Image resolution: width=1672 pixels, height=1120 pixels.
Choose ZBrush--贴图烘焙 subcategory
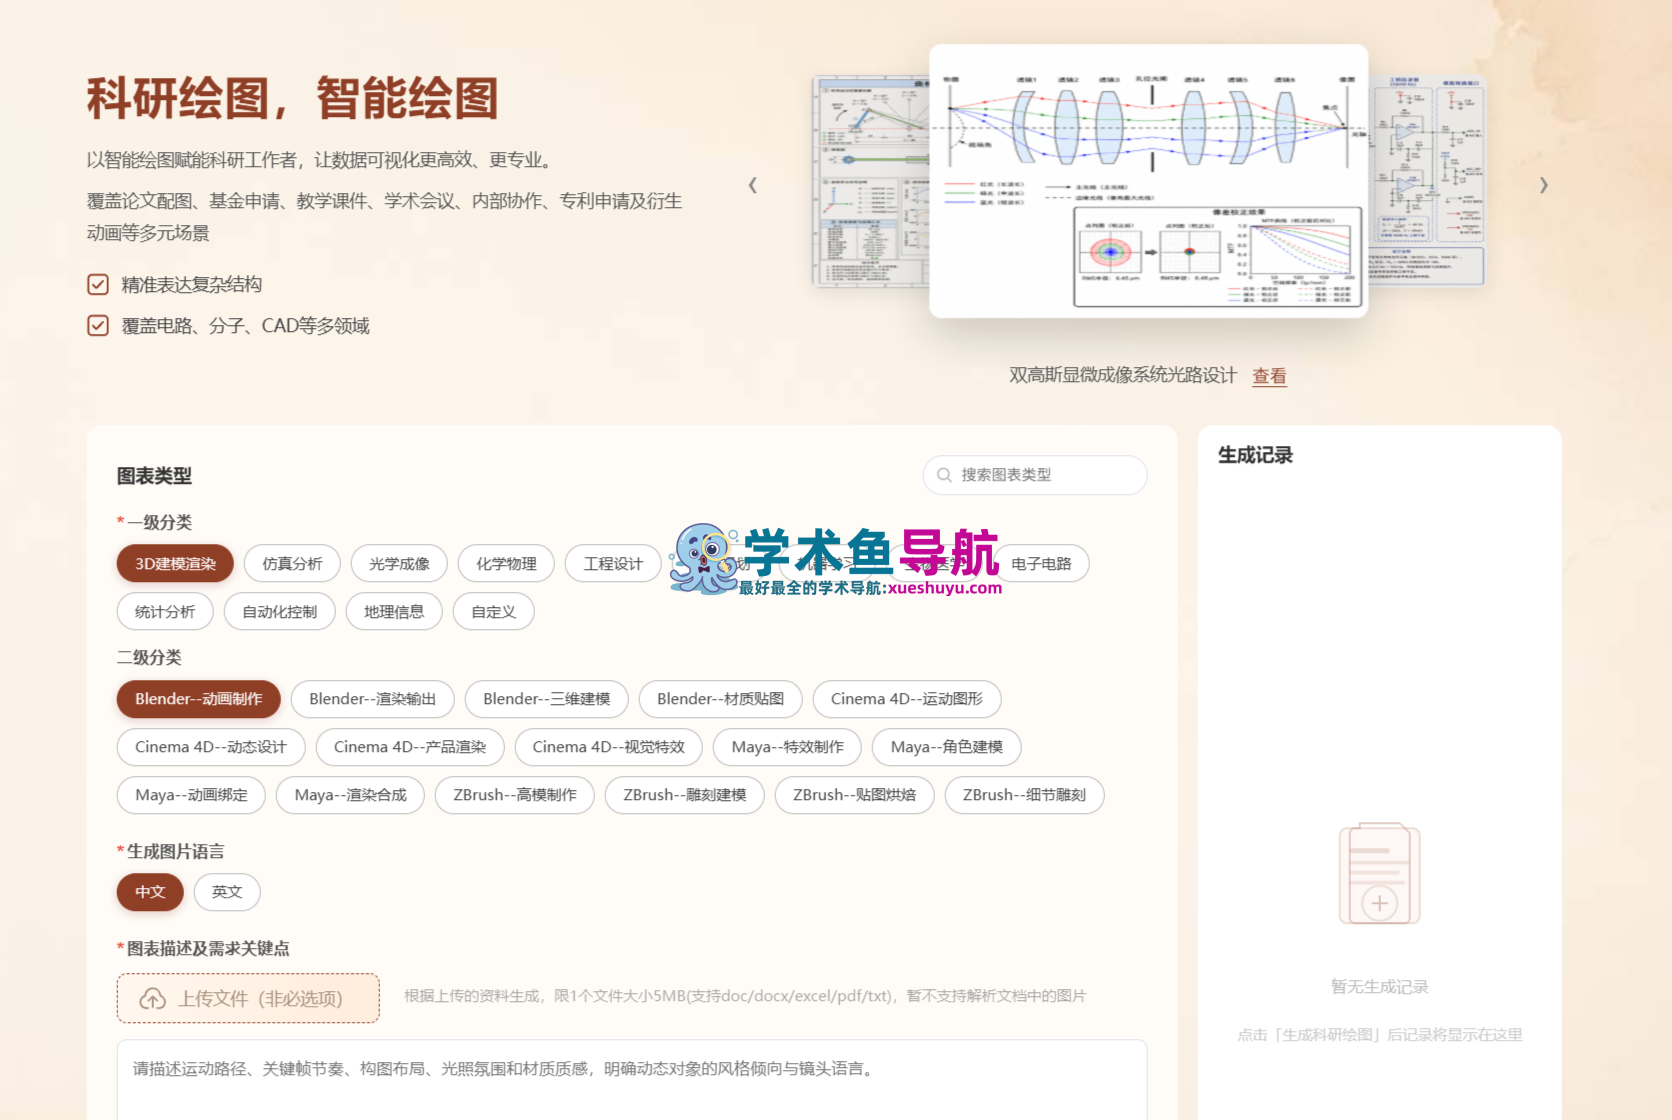(855, 795)
